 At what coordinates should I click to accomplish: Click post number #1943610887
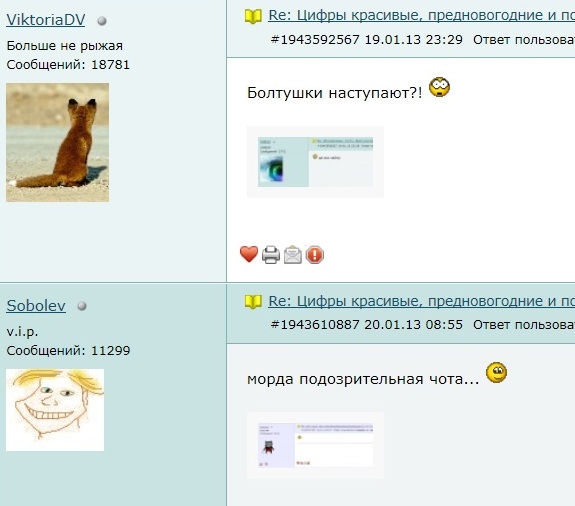315,324
